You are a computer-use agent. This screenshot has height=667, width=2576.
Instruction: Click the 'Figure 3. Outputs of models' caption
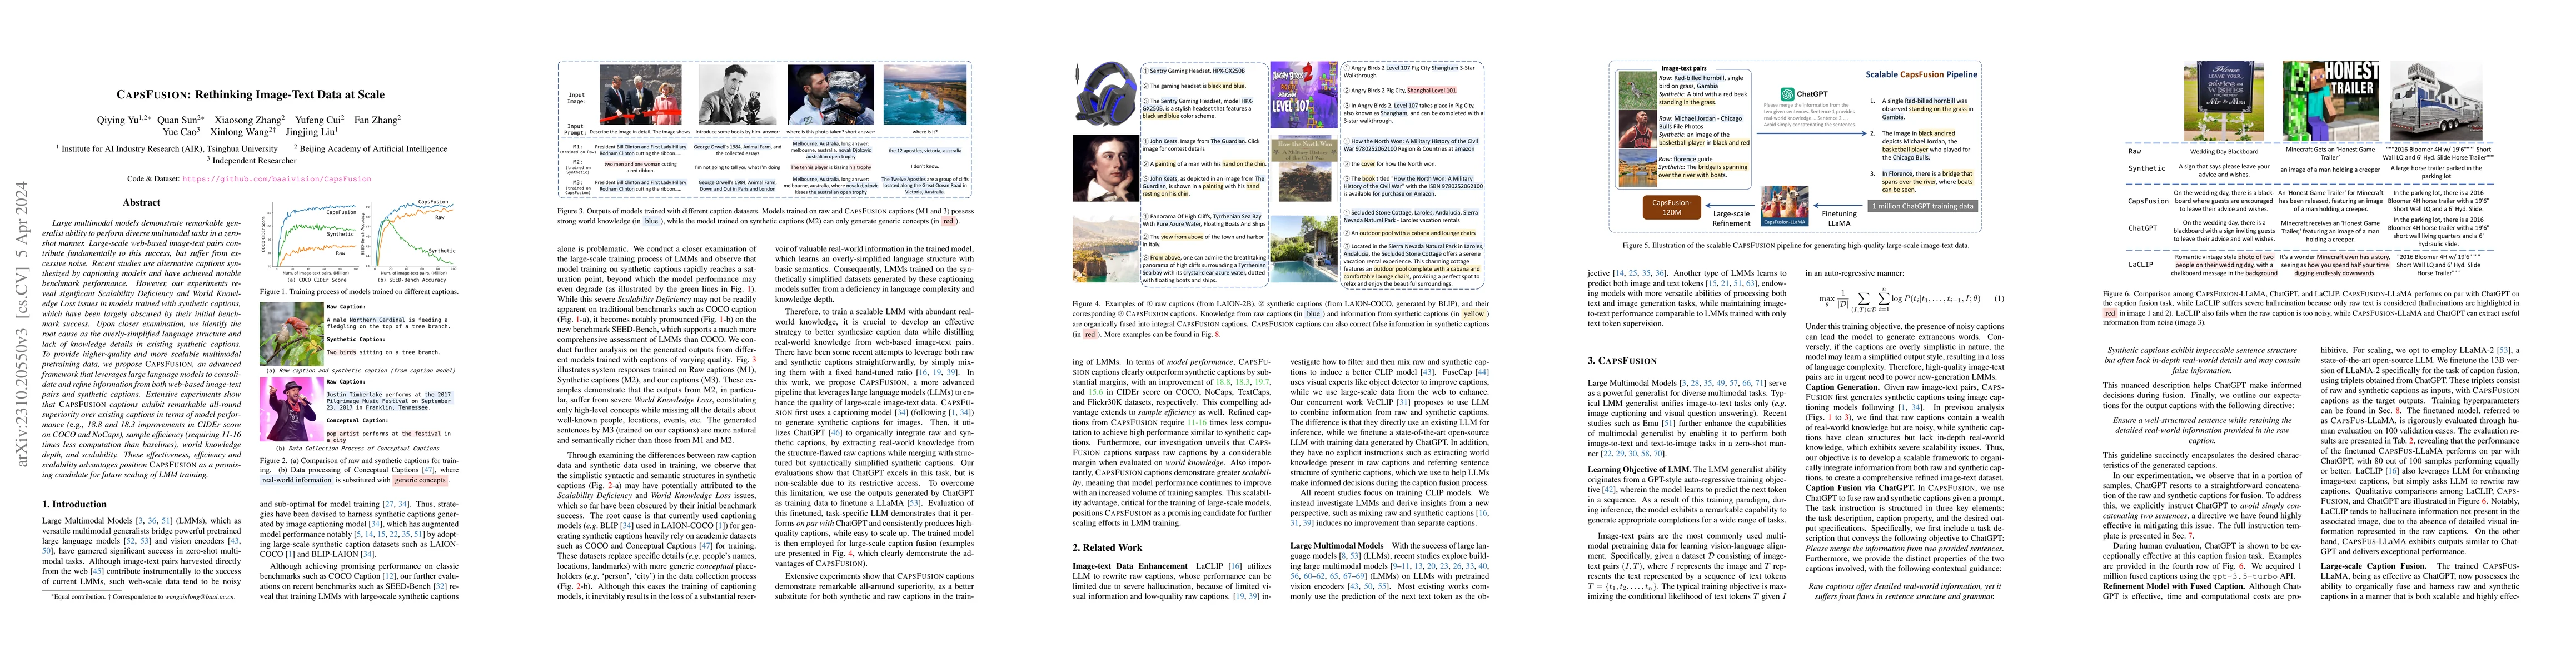[x=765, y=216]
